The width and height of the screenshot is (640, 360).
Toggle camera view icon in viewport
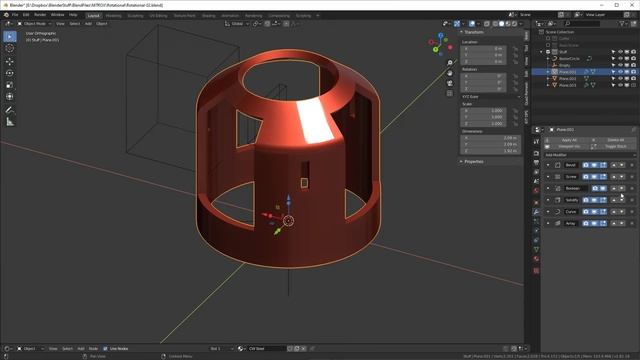click(450, 83)
